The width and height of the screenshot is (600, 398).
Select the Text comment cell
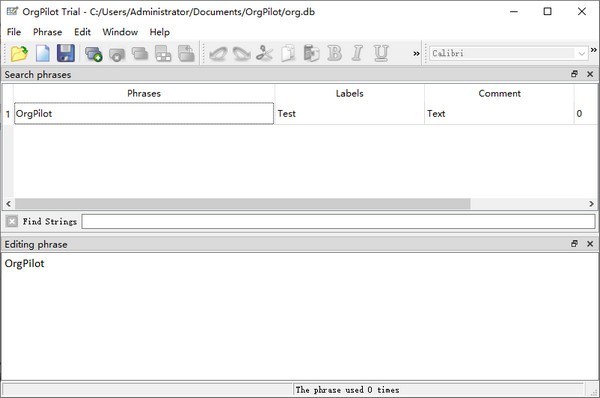499,114
